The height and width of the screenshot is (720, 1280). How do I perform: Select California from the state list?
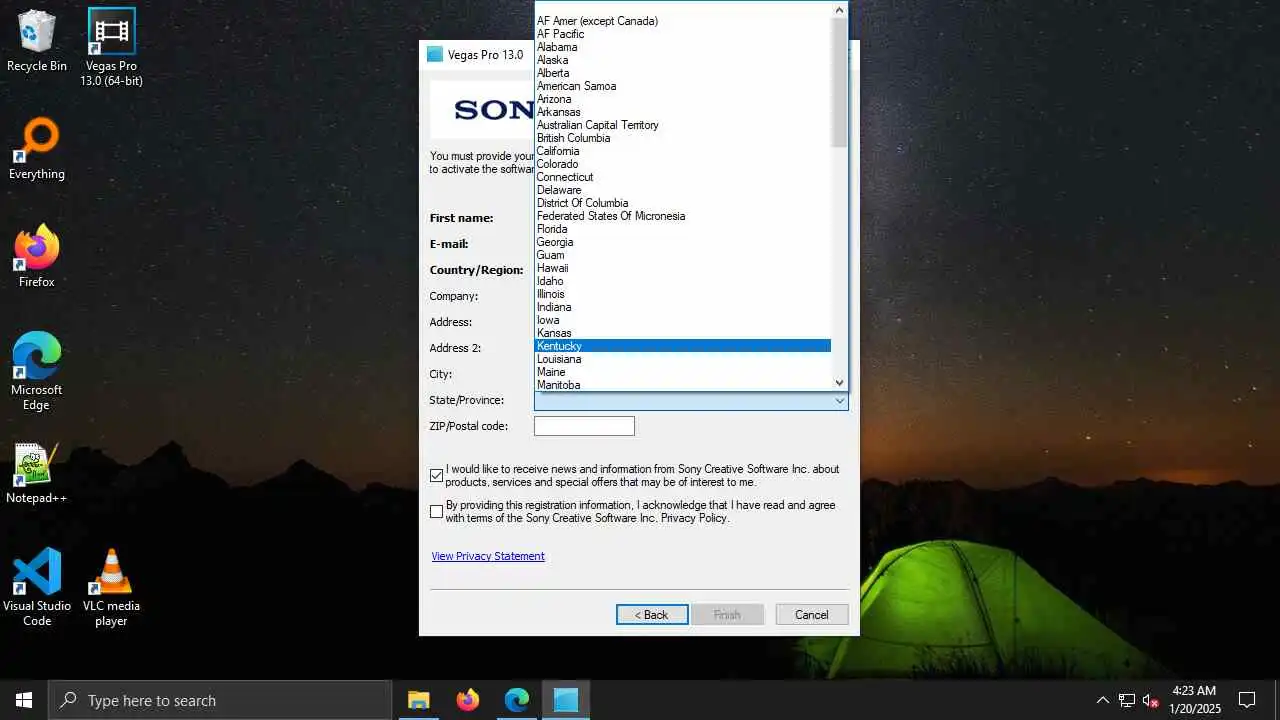(x=683, y=151)
